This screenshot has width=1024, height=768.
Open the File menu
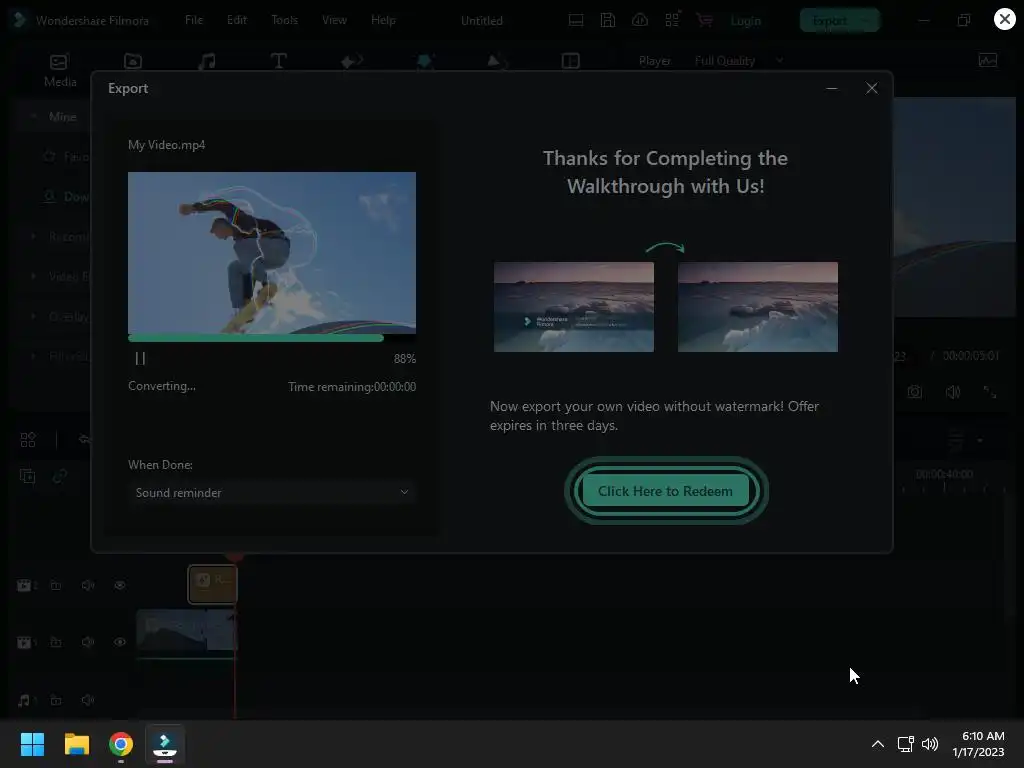[x=194, y=20]
